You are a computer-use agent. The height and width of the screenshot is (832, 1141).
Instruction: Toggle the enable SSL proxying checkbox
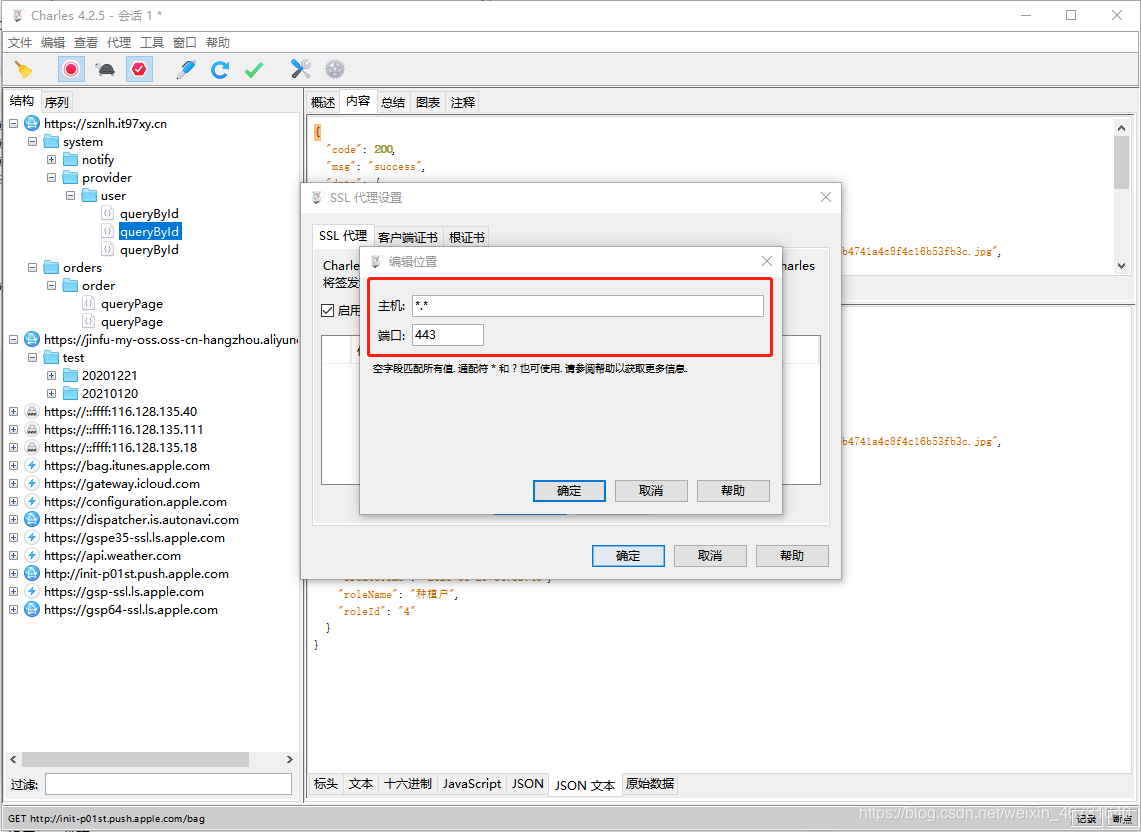pyautogui.click(x=327, y=311)
